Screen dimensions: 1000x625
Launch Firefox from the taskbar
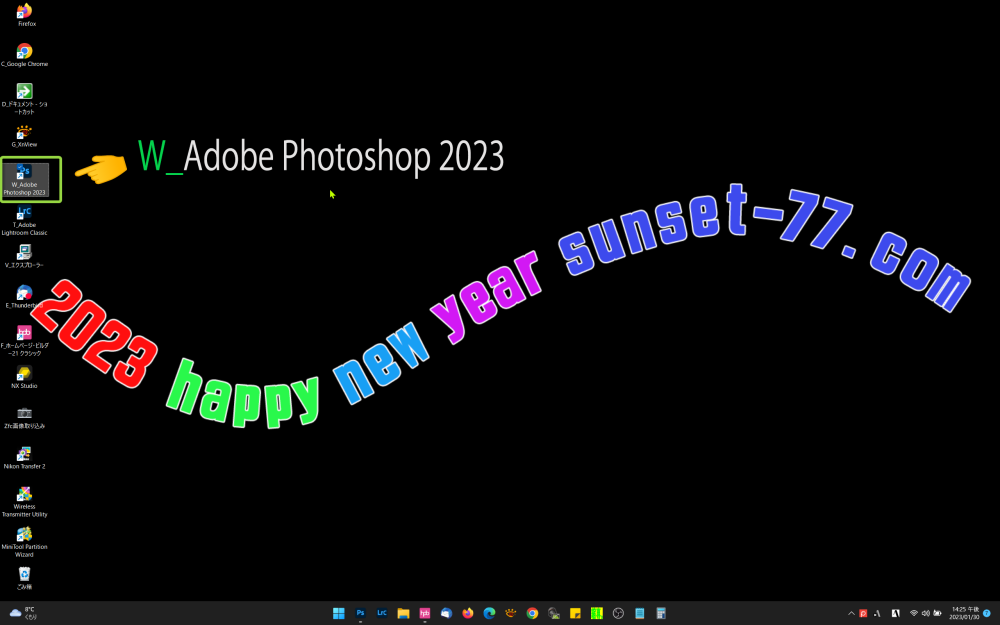468,614
